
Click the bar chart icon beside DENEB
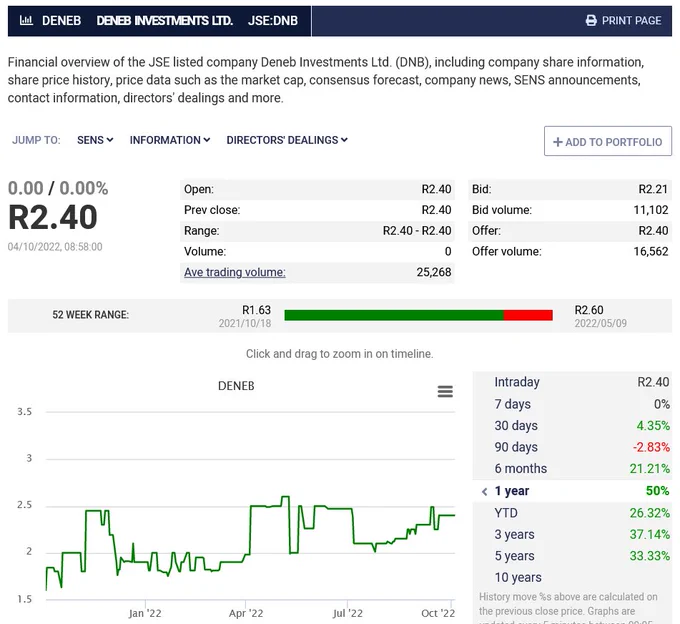(26, 20)
